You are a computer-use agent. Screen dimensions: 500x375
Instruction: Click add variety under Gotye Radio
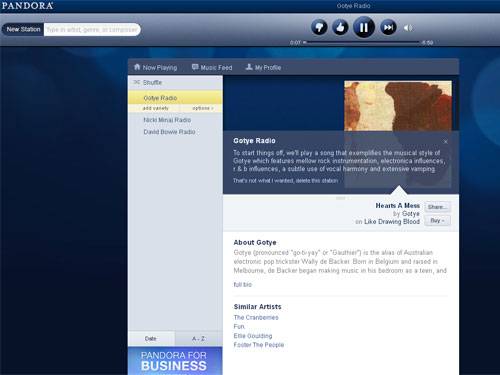(156, 108)
